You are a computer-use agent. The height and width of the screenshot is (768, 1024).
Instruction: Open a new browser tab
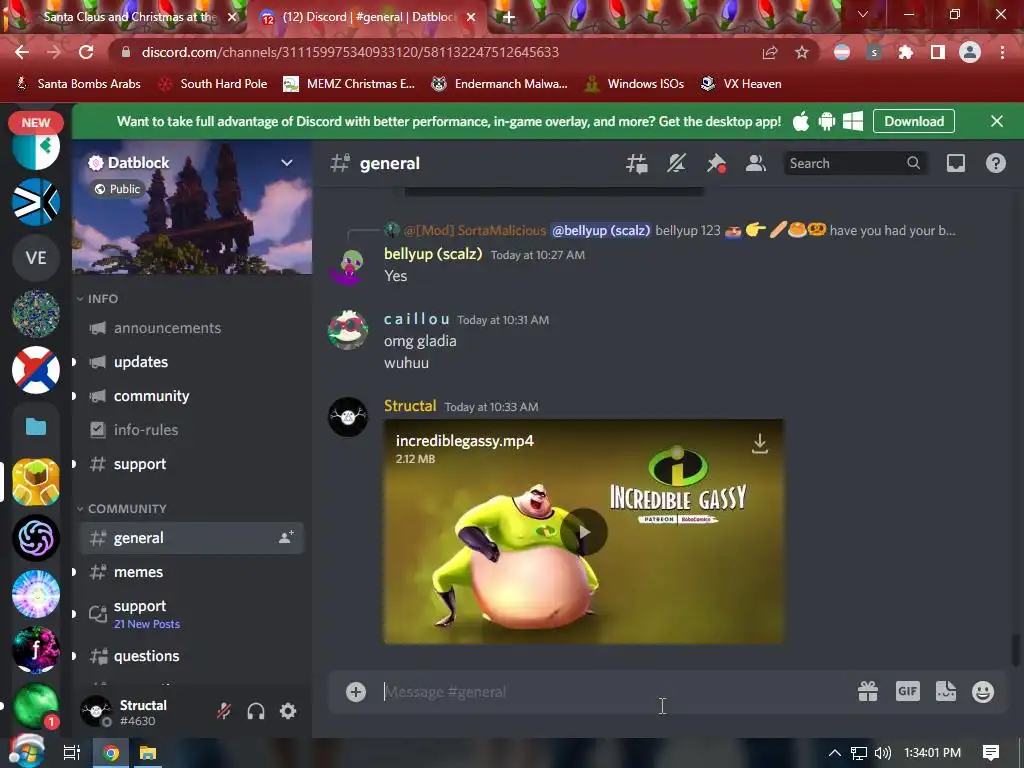tap(509, 18)
